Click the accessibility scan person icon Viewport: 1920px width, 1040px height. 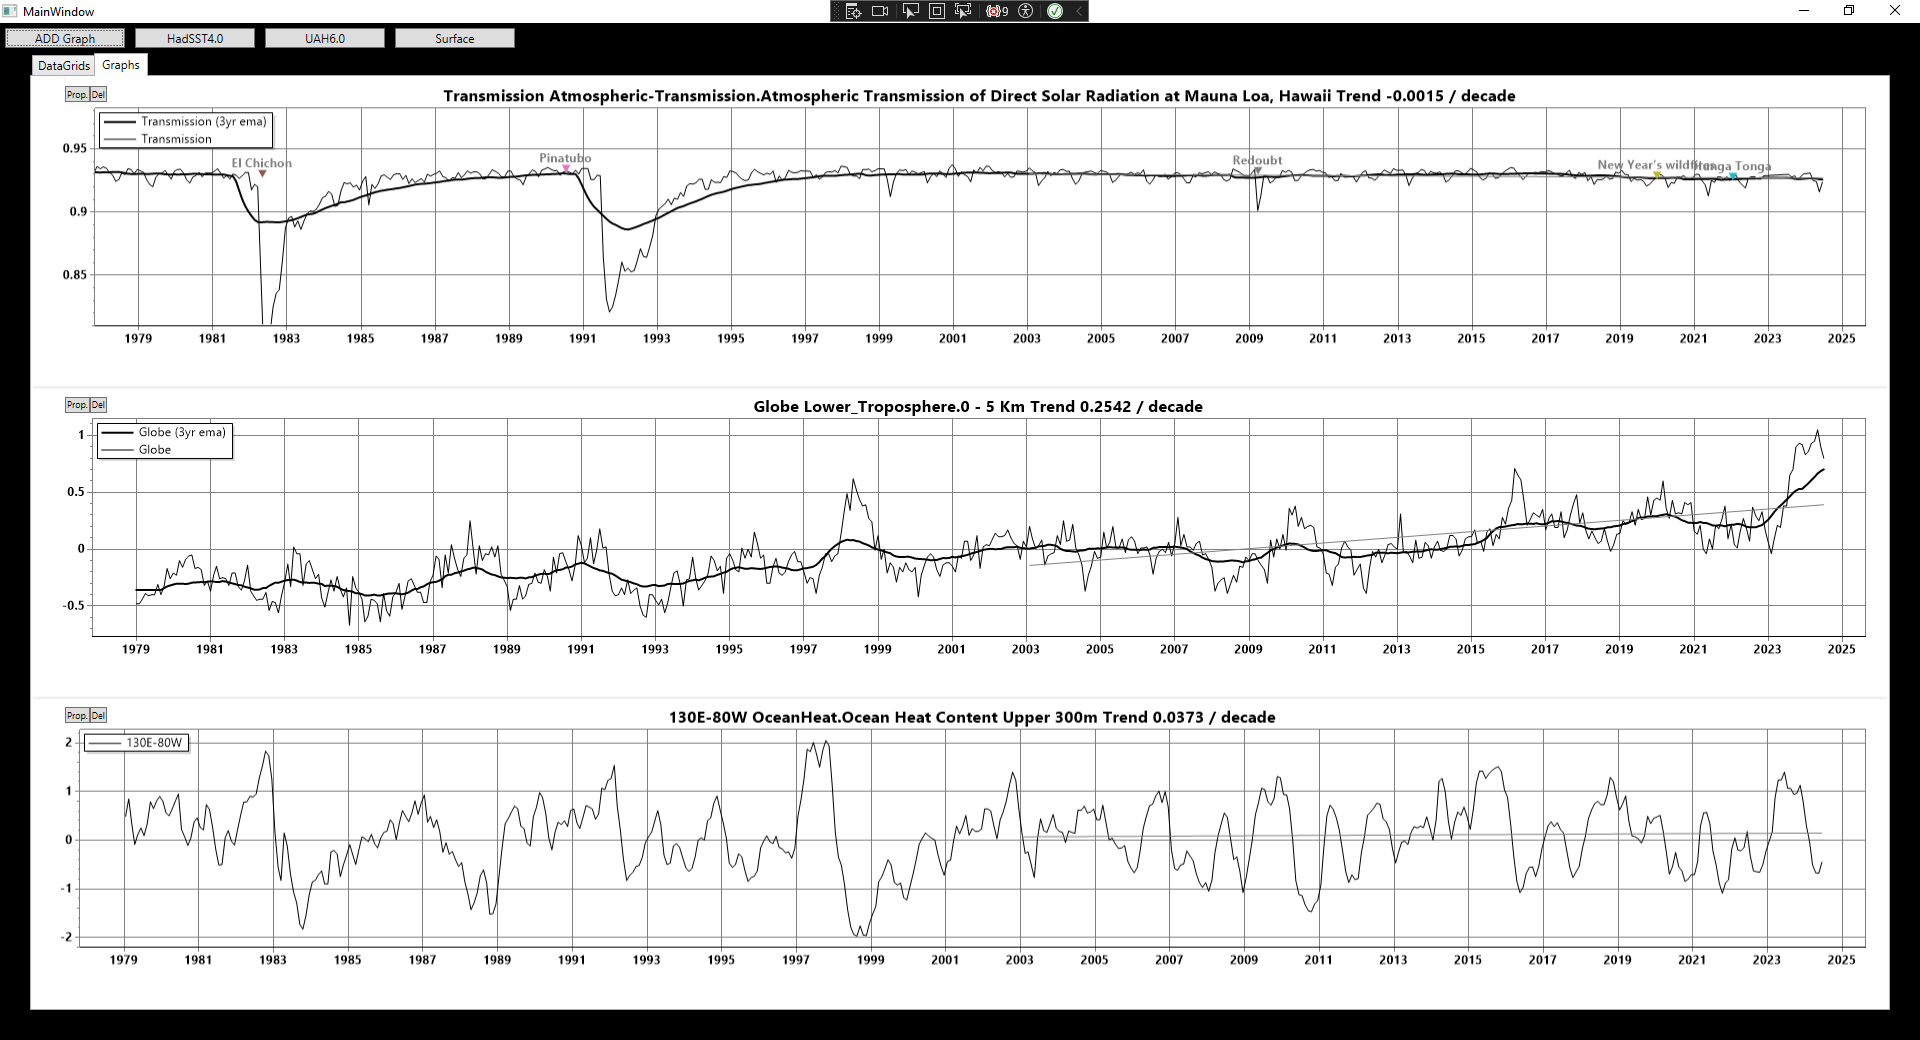click(x=1026, y=11)
